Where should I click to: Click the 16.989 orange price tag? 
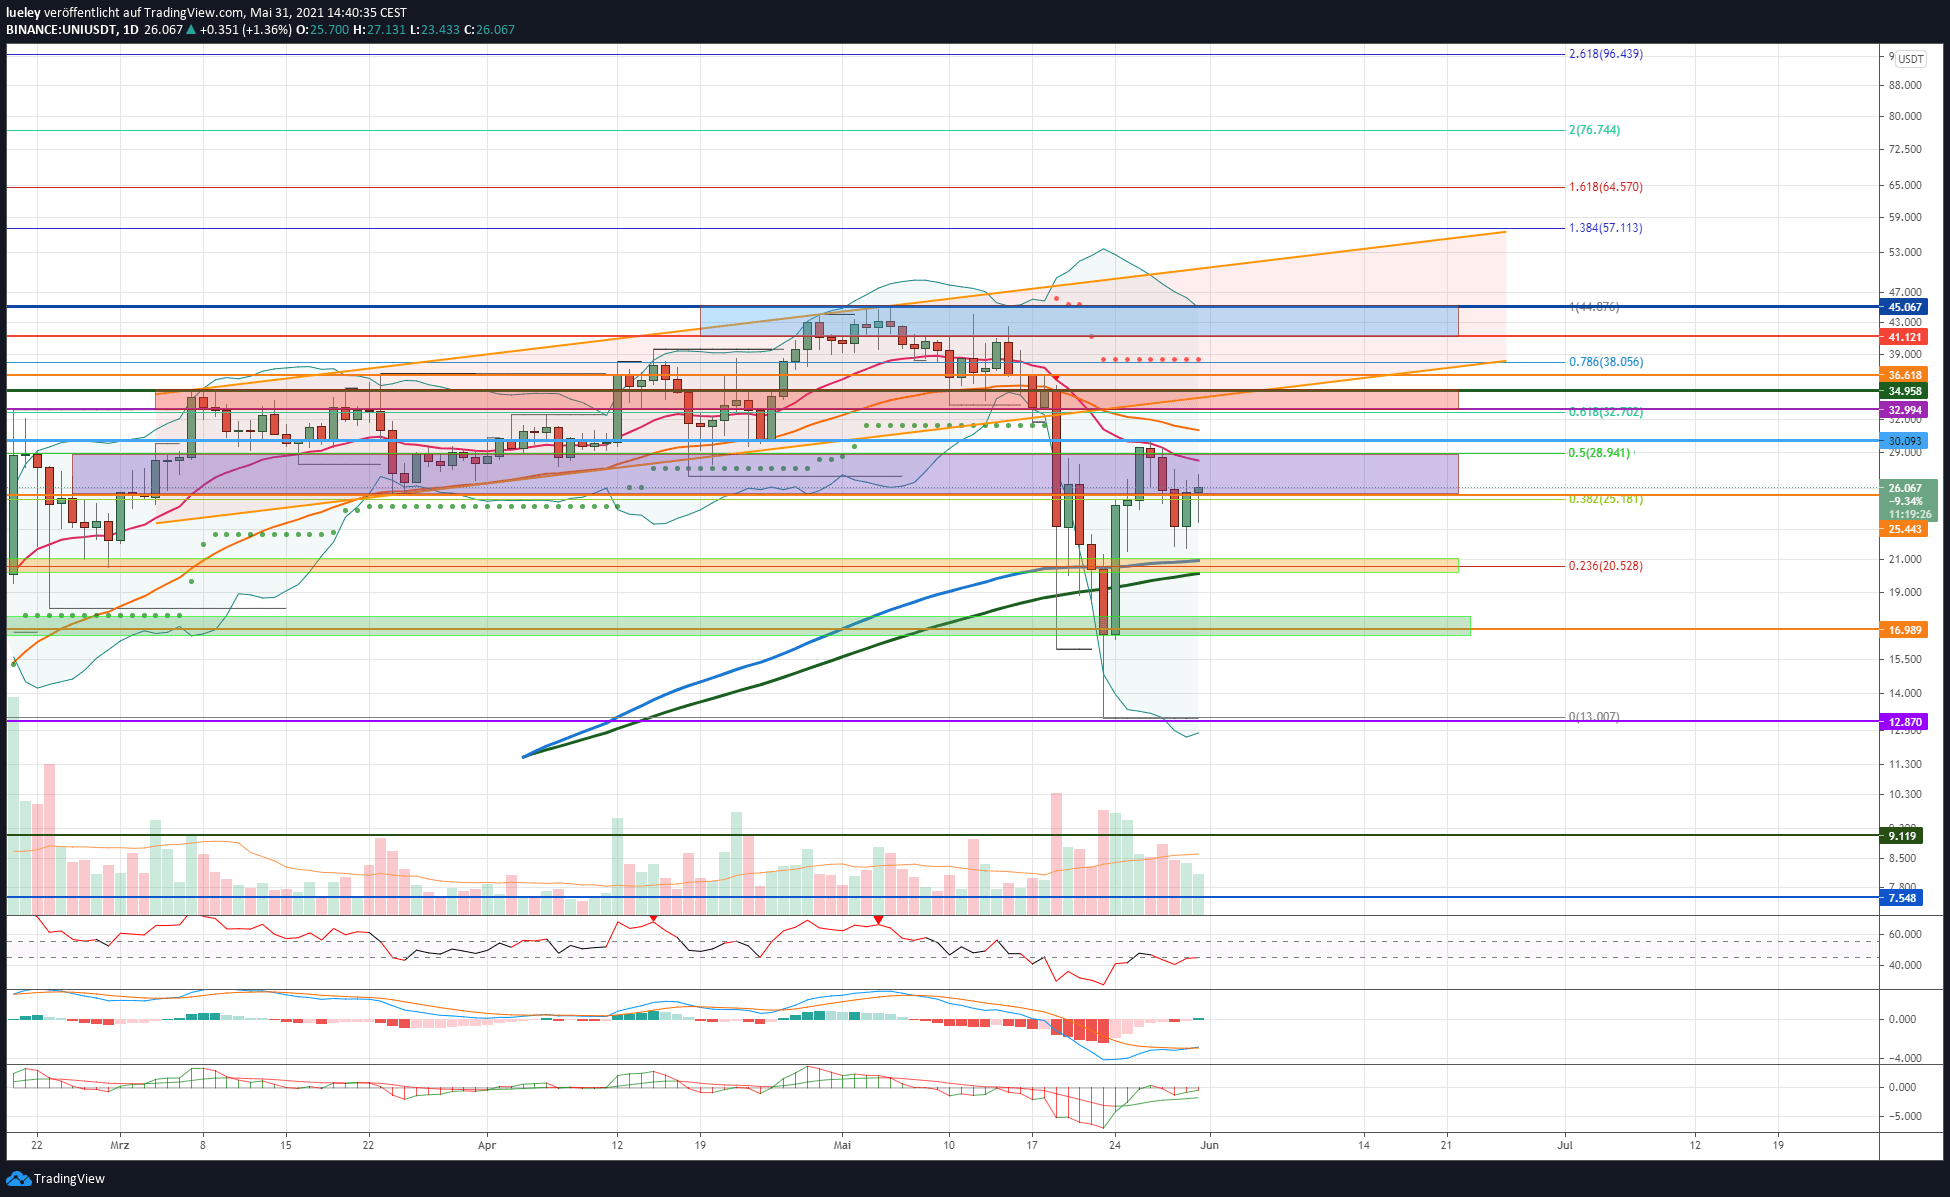tap(1904, 630)
